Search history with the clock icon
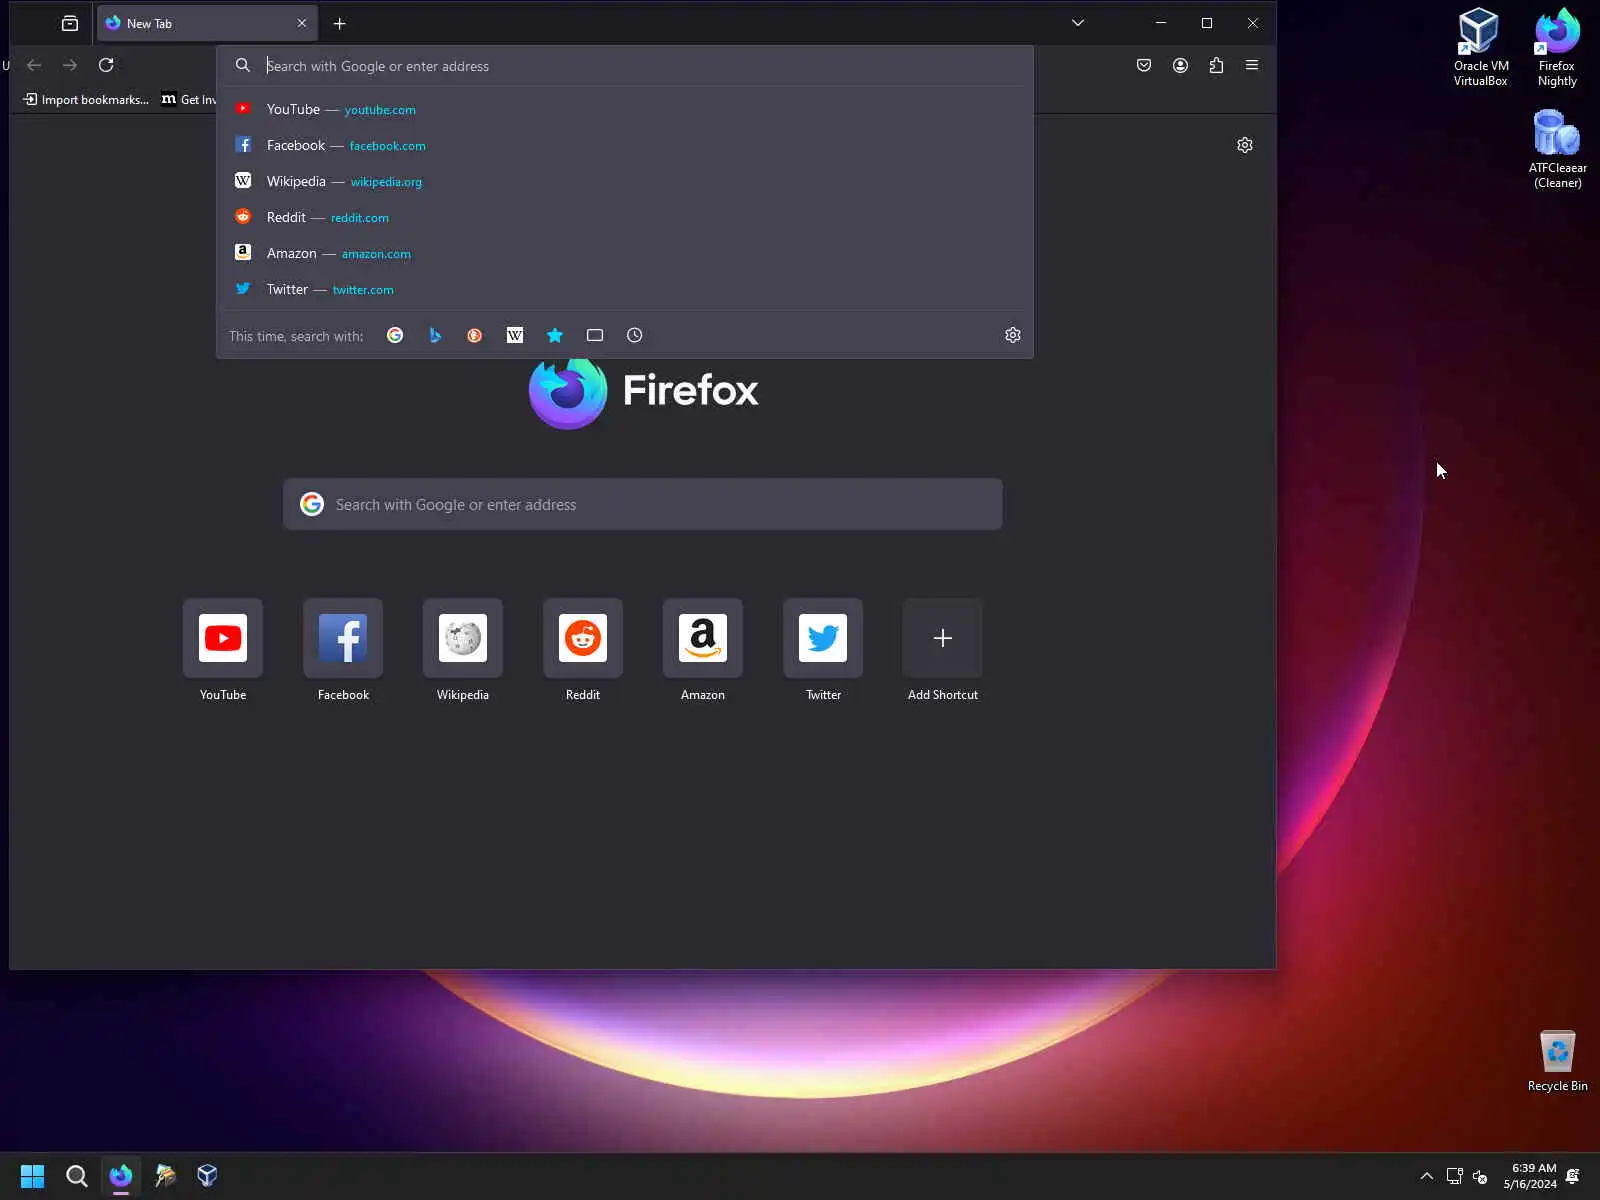The image size is (1600, 1200). pos(635,335)
